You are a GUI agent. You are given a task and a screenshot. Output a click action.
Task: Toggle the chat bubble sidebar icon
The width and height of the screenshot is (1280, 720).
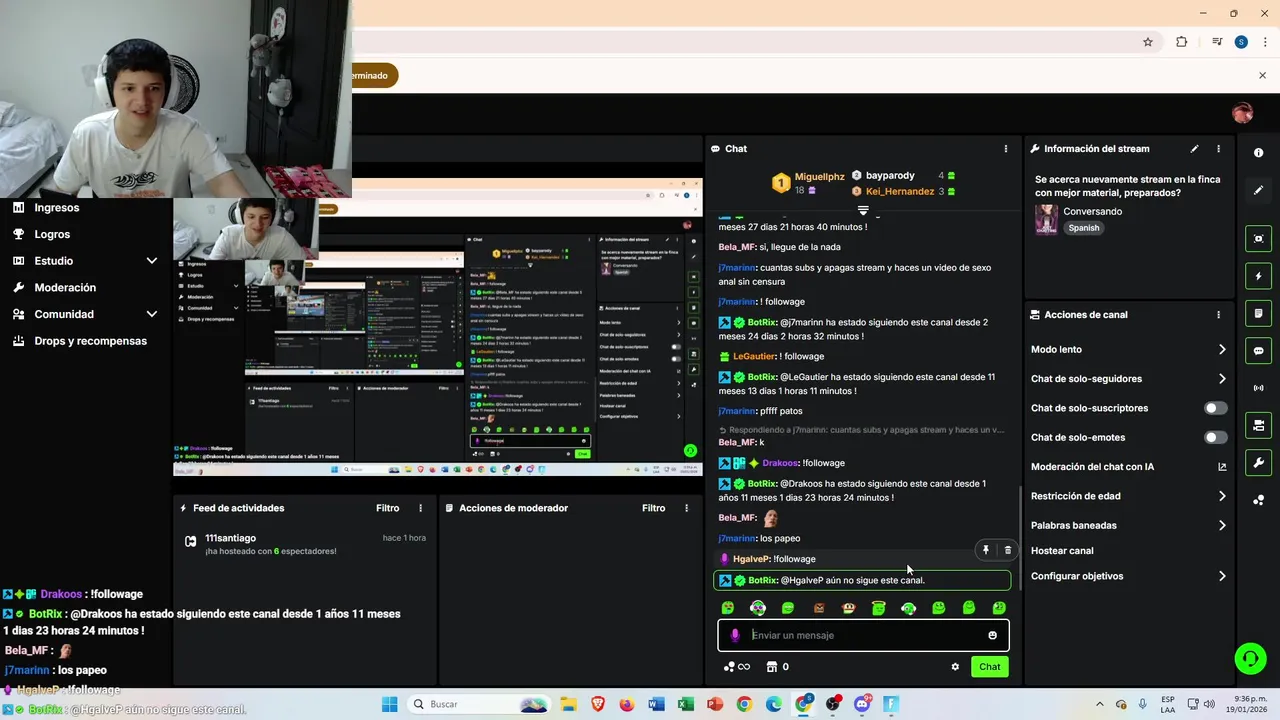pos(1258,351)
